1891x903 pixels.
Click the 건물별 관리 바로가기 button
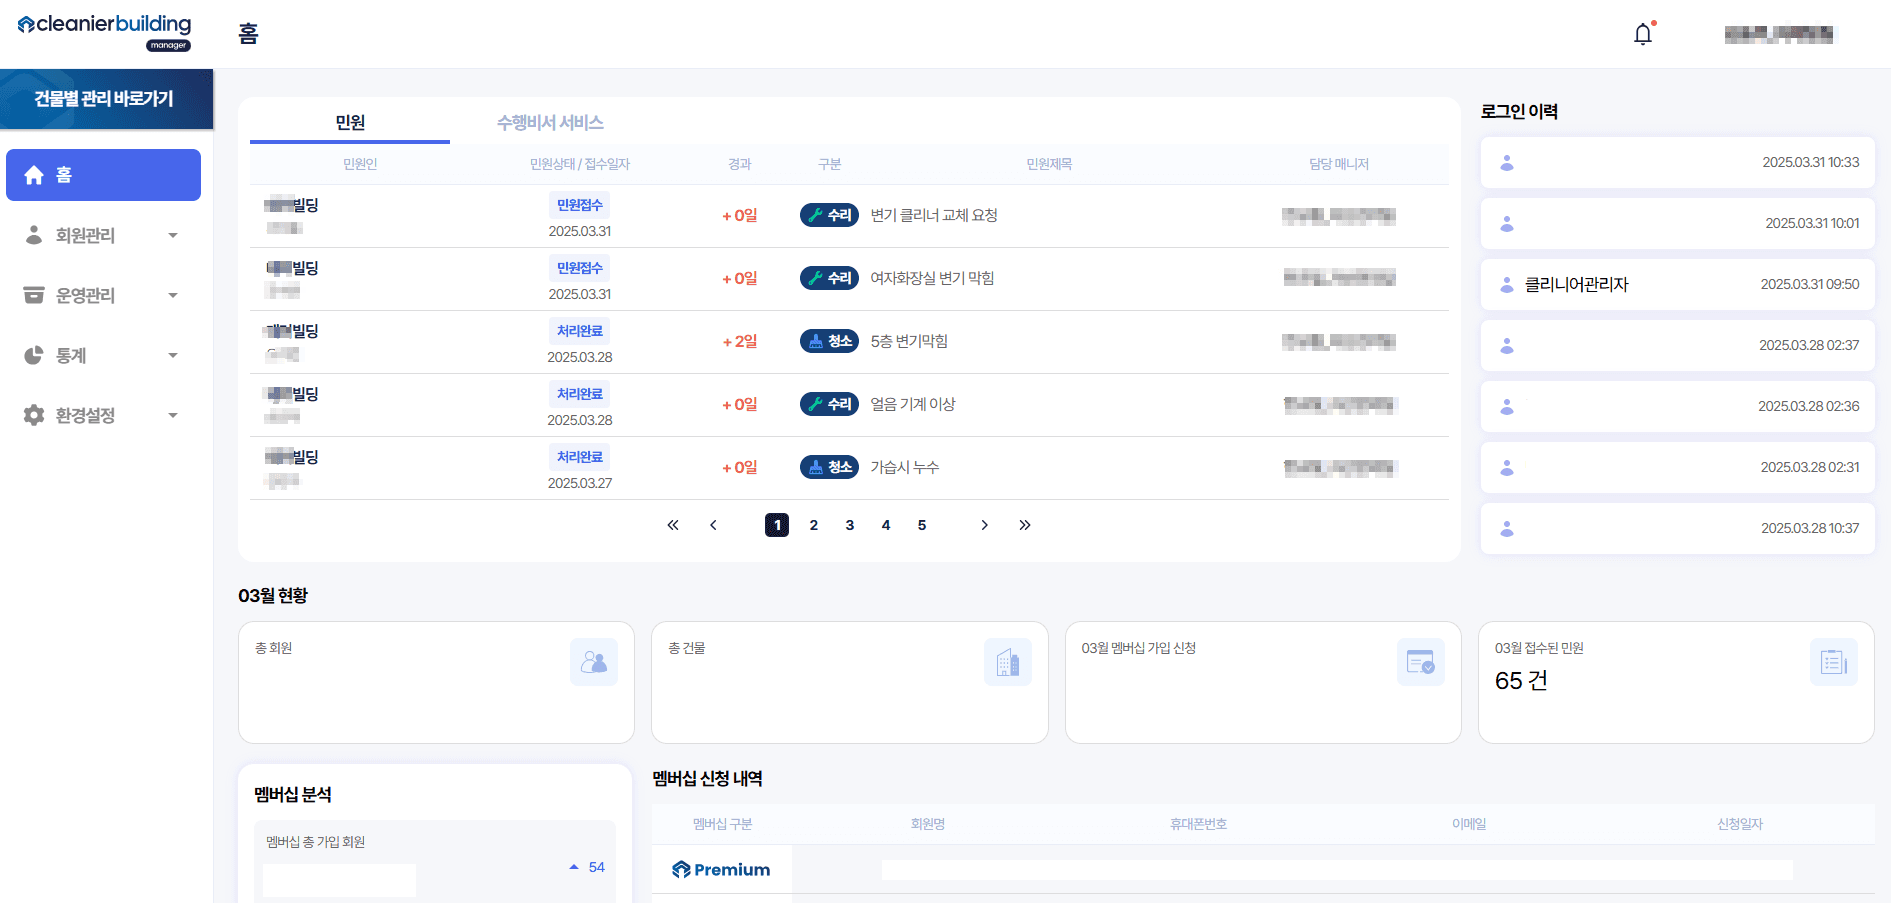pyautogui.click(x=107, y=99)
